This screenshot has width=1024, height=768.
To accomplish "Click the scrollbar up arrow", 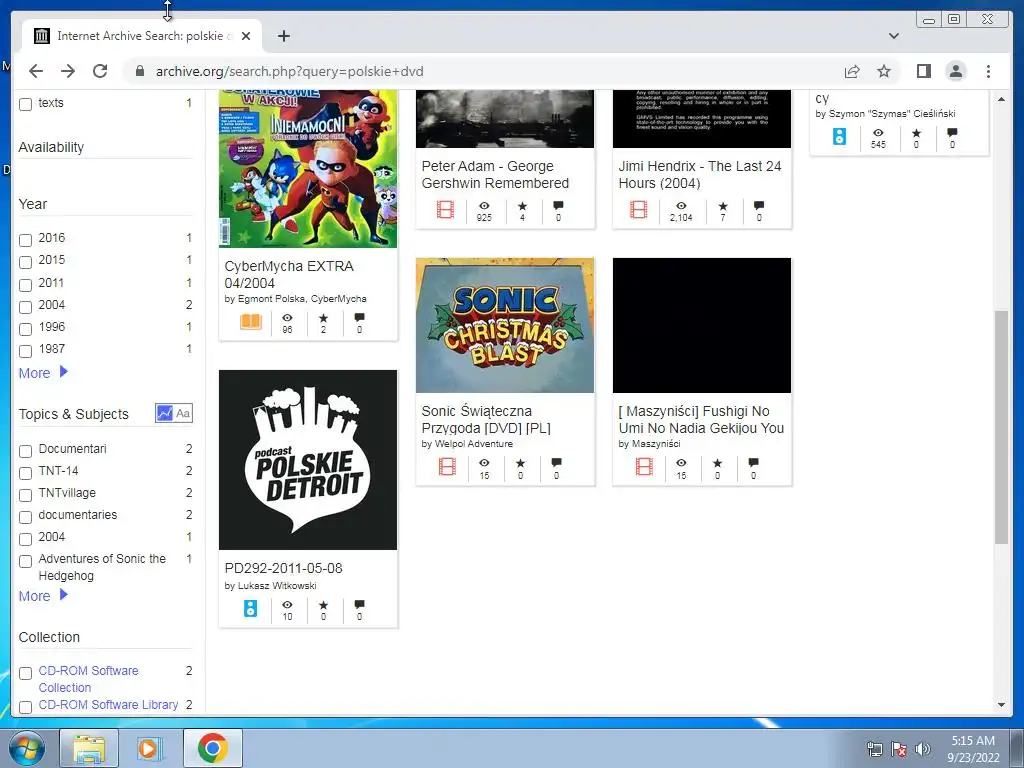I will point(1001,99).
